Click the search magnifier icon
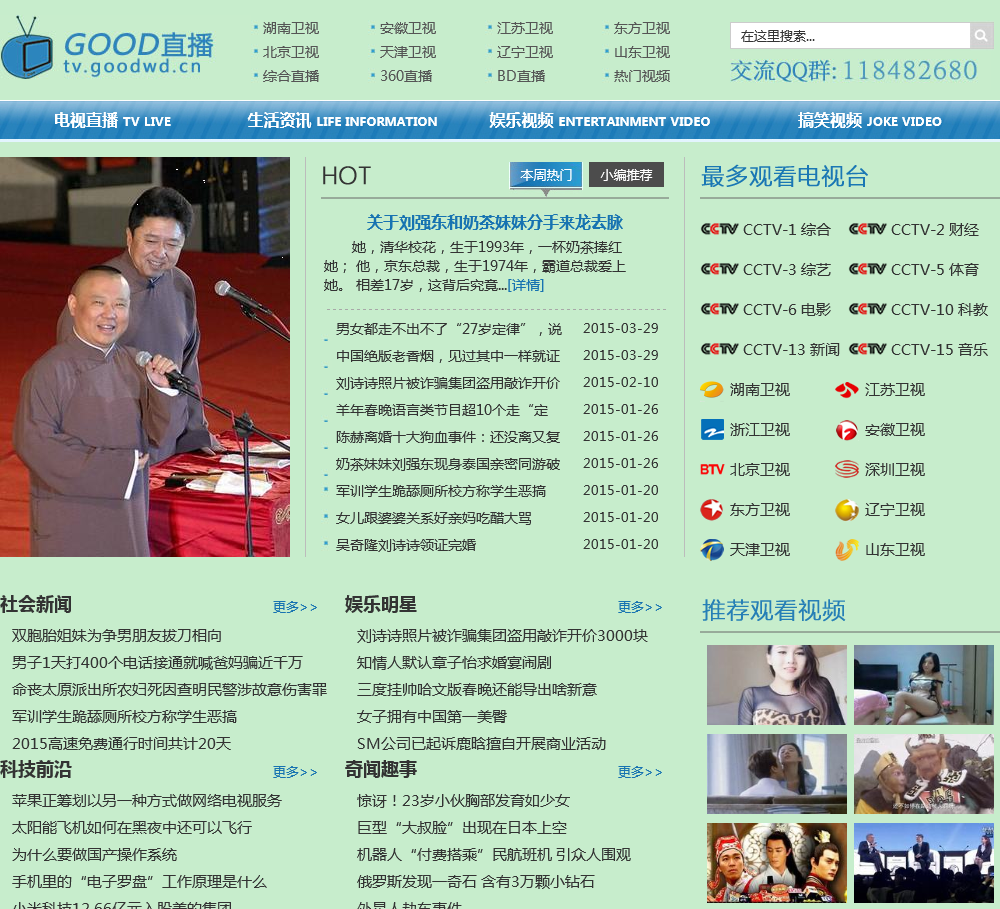 click(x=981, y=36)
